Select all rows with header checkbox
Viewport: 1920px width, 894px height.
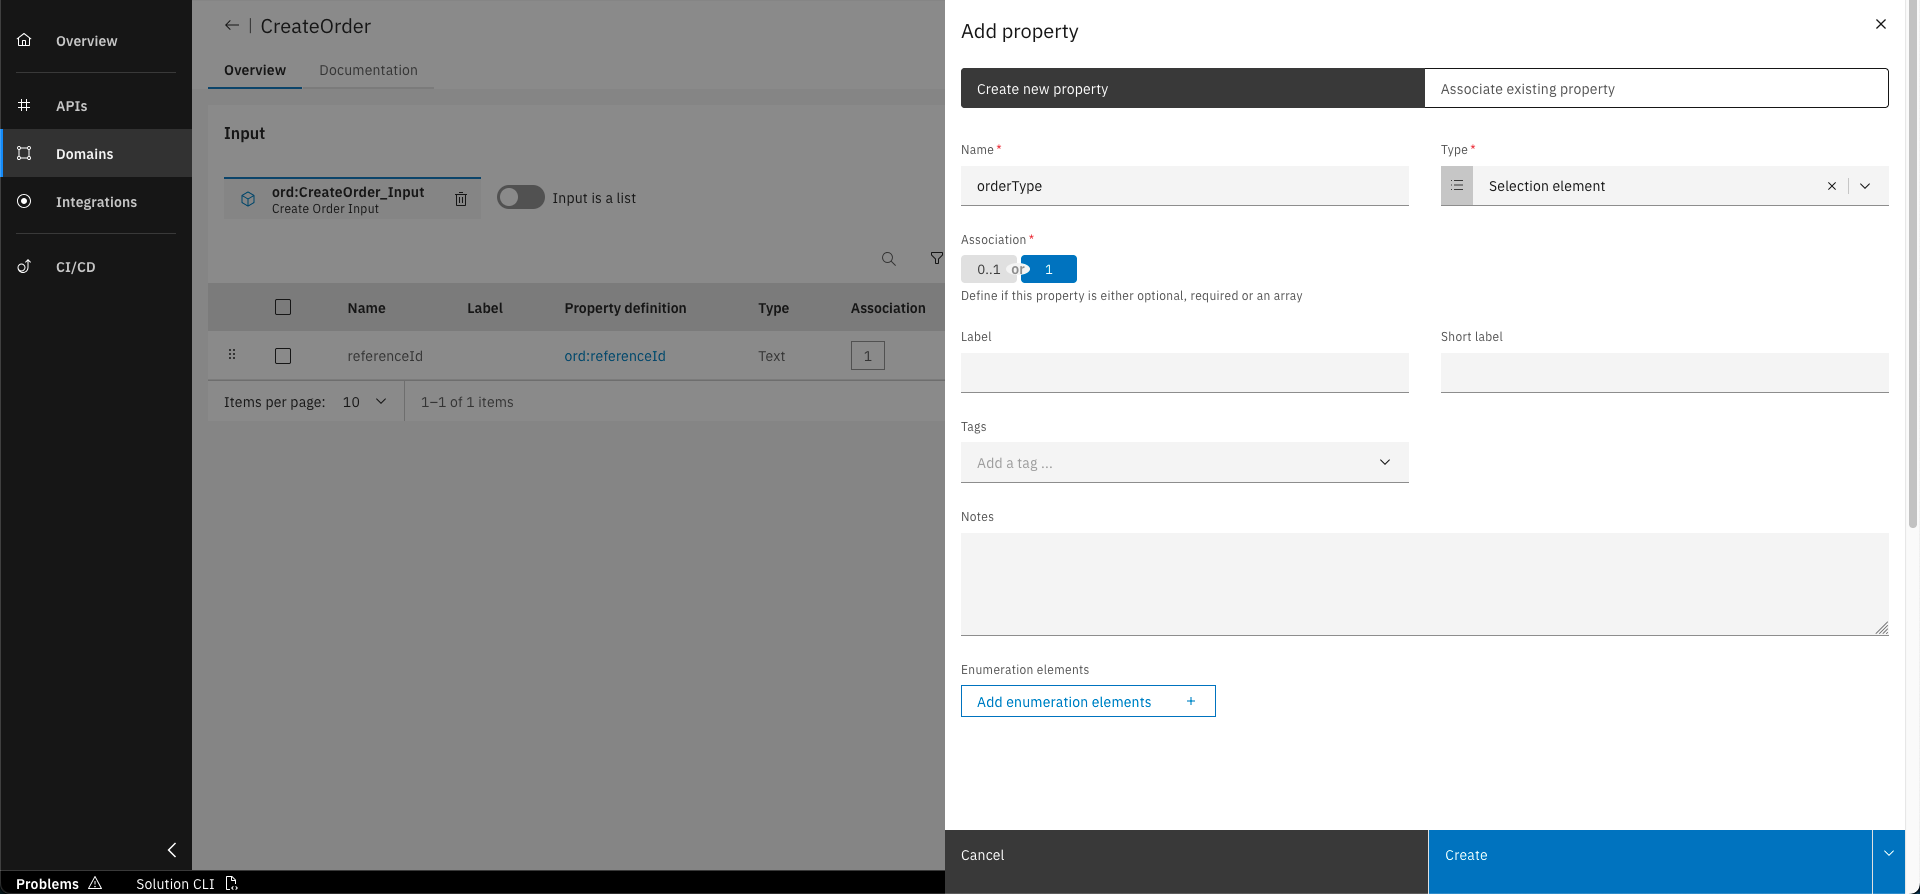[283, 308]
